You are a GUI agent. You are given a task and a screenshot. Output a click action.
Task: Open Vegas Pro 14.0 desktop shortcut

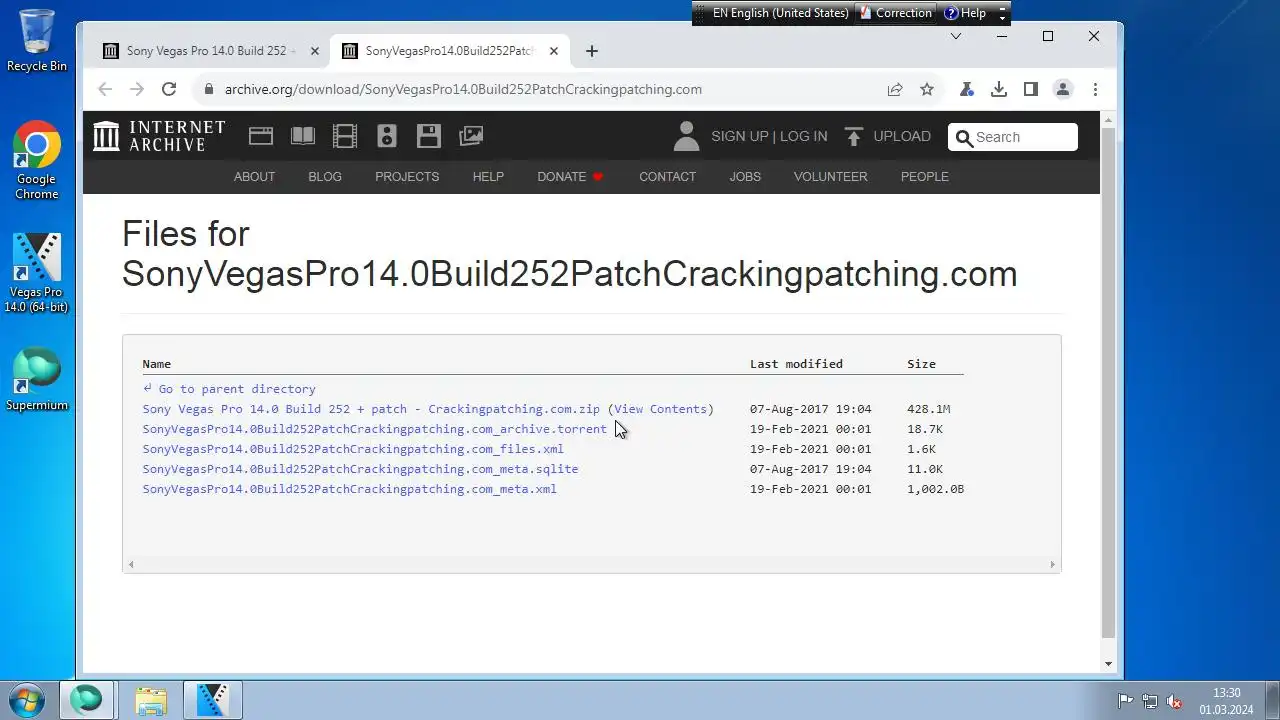(x=37, y=273)
